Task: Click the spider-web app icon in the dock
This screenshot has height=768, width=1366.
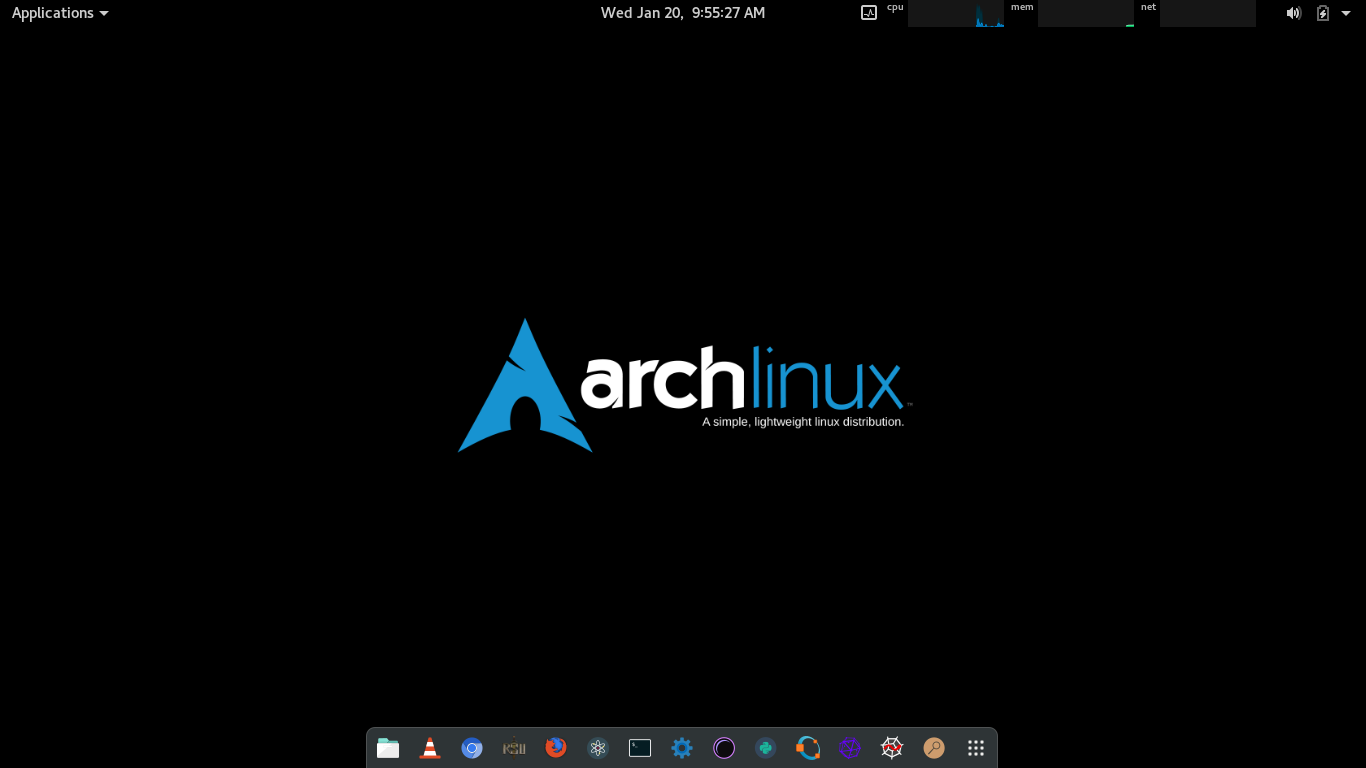Action: click(891, 747)
